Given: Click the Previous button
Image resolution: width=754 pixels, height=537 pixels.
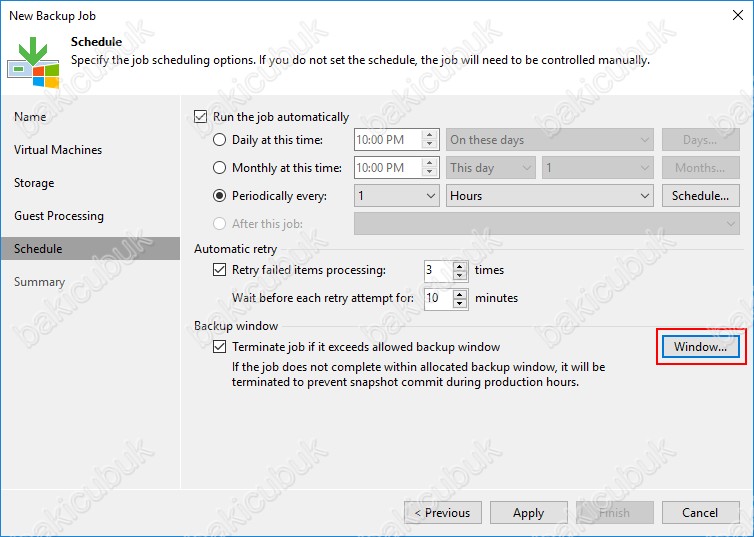Looking at the screenshot, I should click(x=443, y=512).
